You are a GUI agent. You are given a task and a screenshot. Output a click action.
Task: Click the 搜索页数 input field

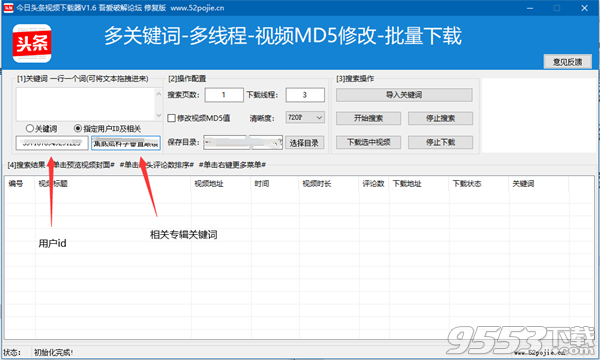click(x=224, y=95)
